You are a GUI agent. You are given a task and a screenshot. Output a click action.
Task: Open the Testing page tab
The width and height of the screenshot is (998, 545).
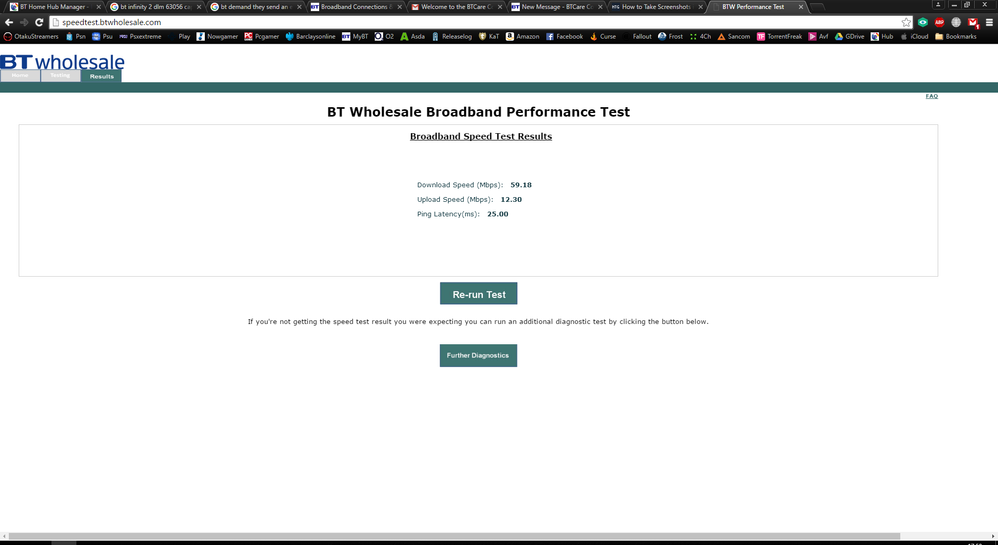60,76
